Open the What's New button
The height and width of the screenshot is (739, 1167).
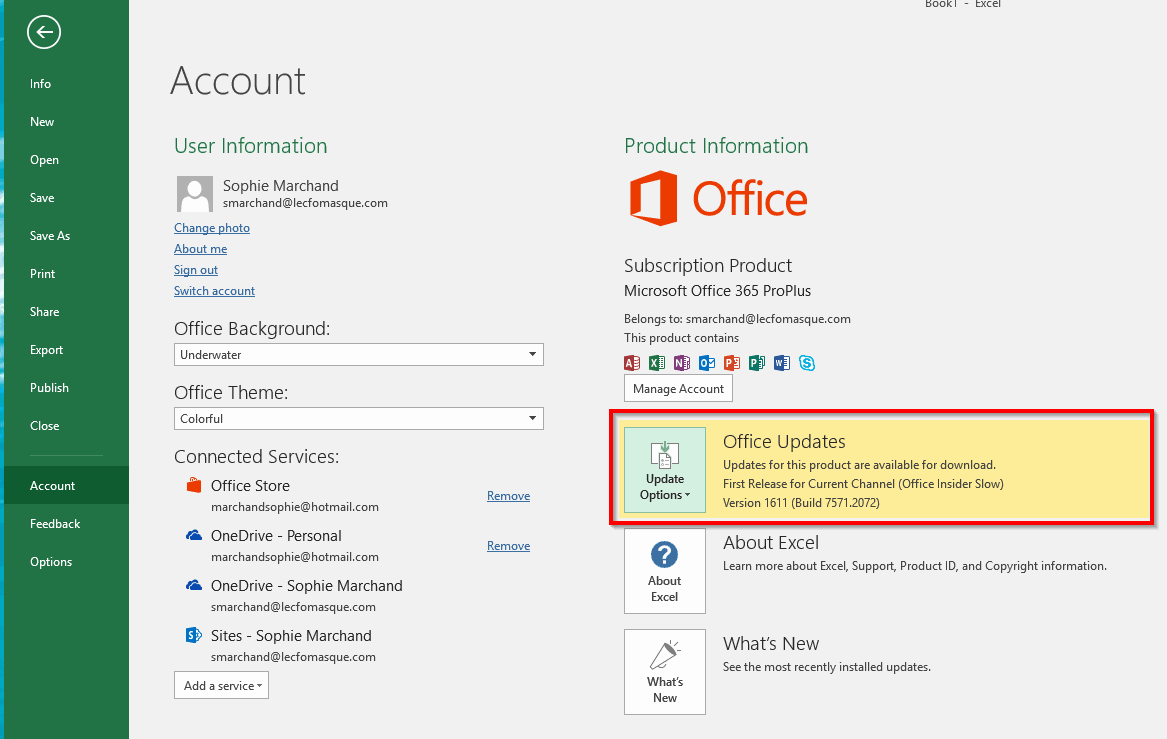pyautogui.click(x=664, y=671)
